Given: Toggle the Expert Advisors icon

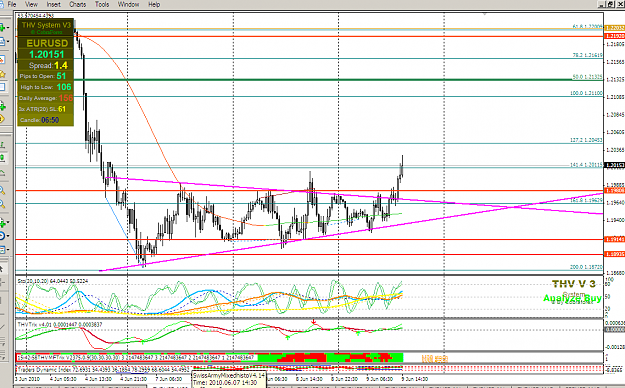Looking at the screenshot, I should tap(2, 119).
